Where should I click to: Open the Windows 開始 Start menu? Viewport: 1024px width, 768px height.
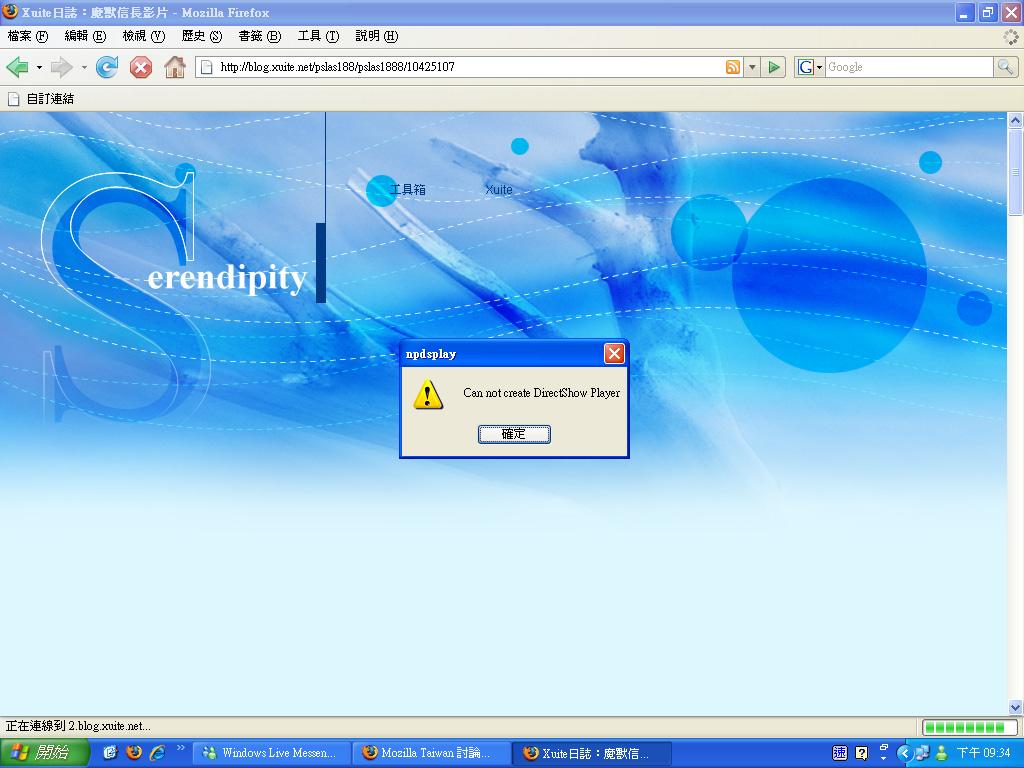(x=43, y=753)
